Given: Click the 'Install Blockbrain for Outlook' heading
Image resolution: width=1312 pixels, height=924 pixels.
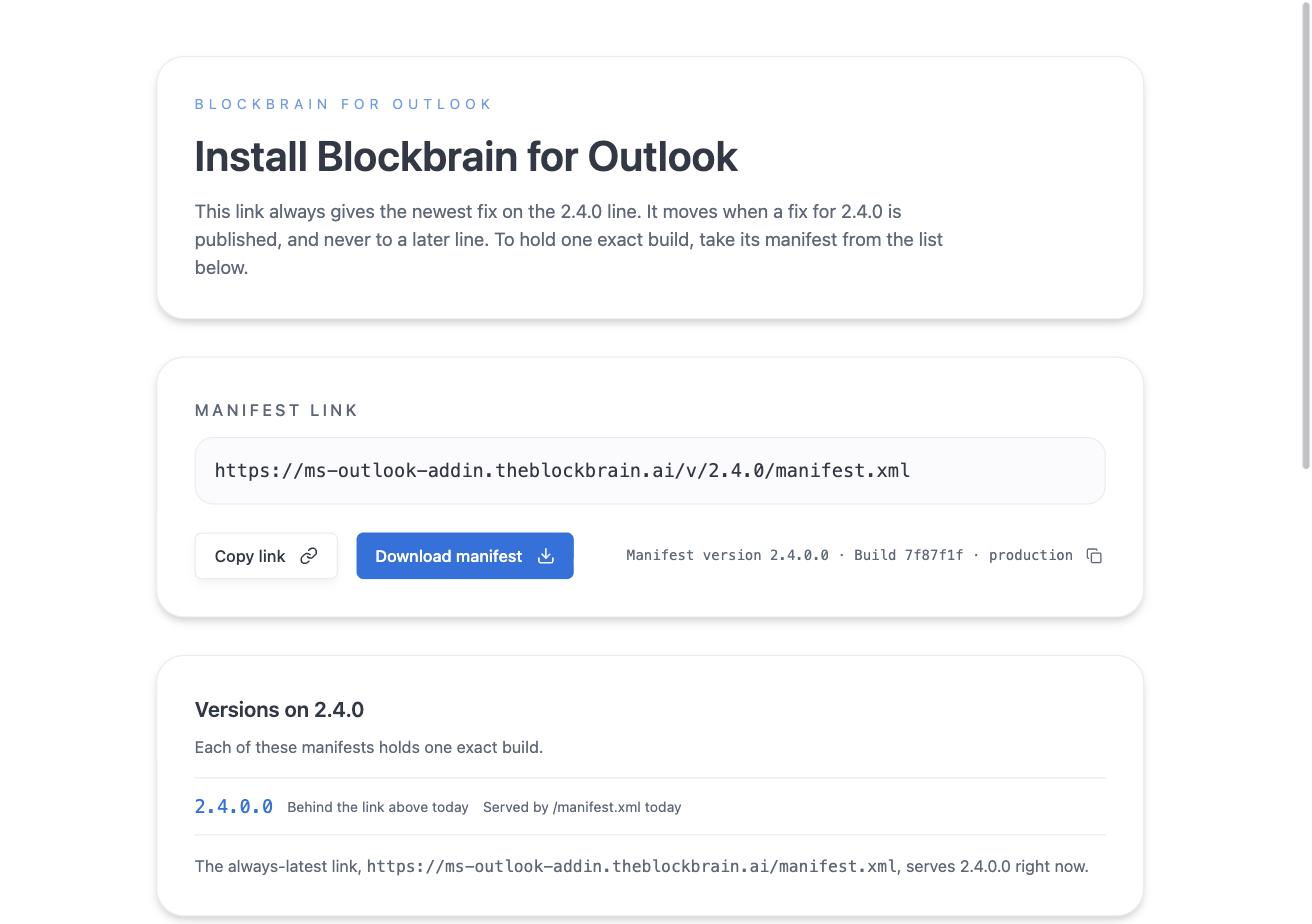Looking at the screenshot, I should click(x=466, y=157).
